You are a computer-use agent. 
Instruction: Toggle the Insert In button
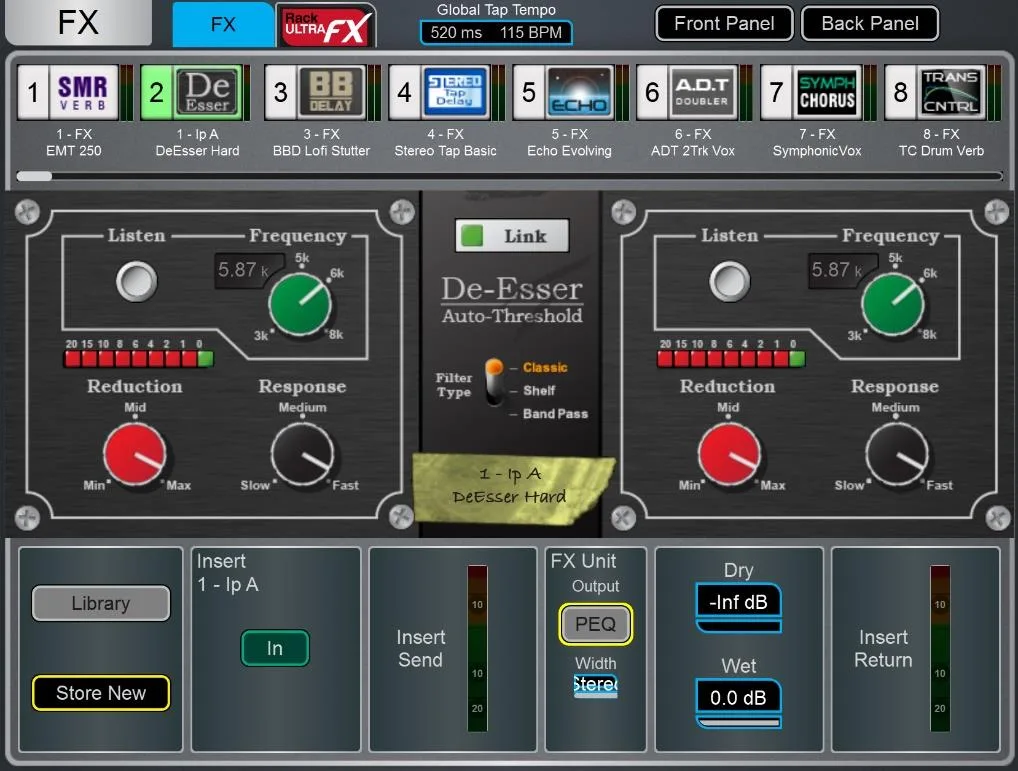point(275,648)
